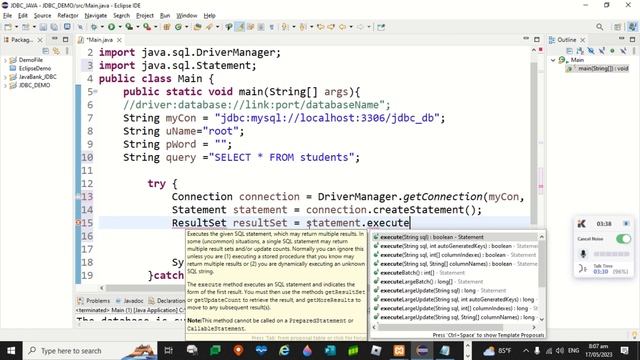
Task: Click the Run External Tools icon
Action: coord(147,27)
